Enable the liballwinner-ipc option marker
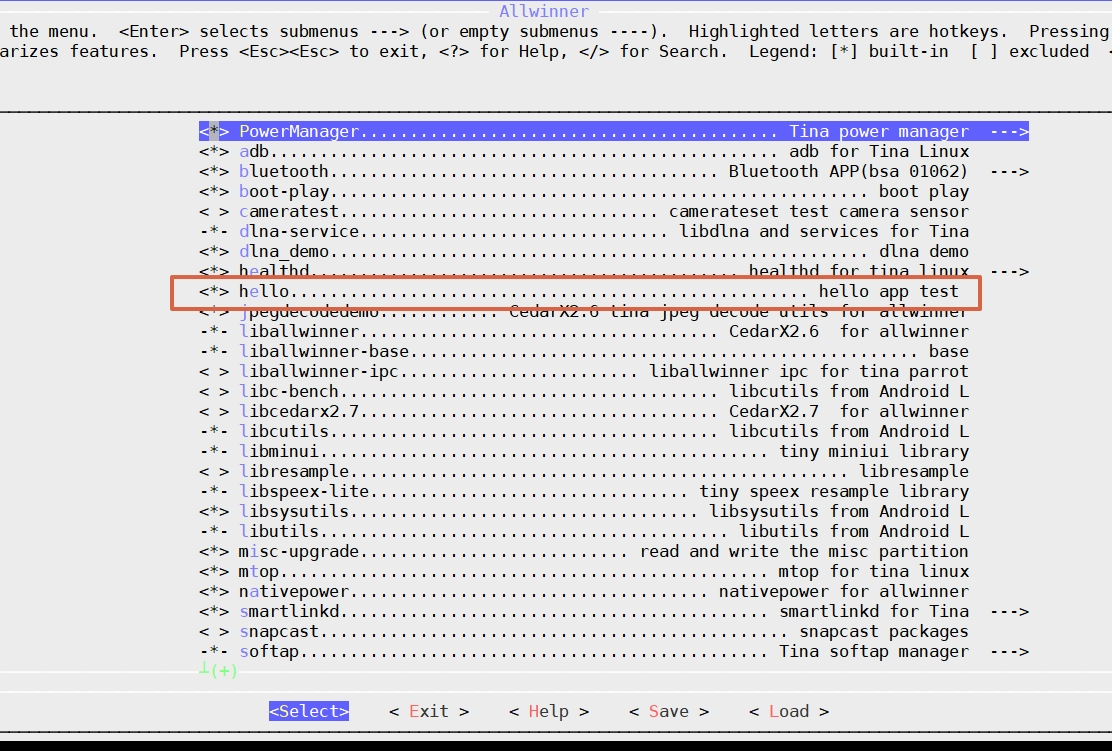The height and width of the screenshot is (751, 1112). [213, 372]
